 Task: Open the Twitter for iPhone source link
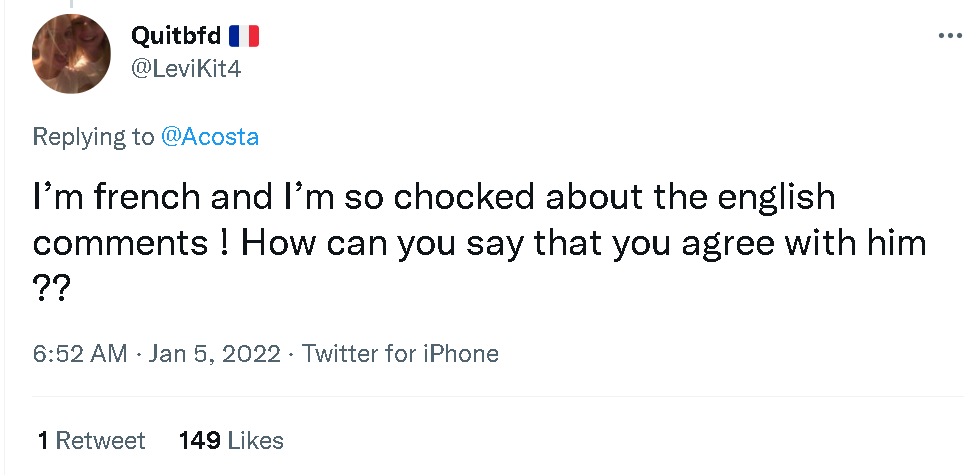(x=400, y=353)
